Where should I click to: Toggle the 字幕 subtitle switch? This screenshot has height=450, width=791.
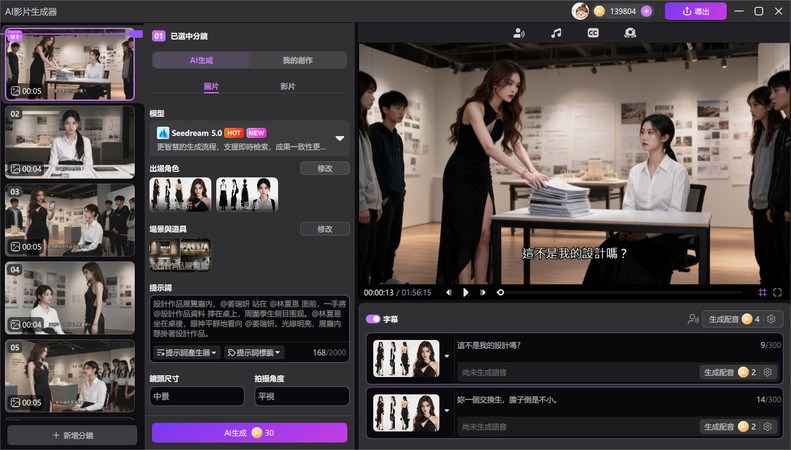[373, 319]
